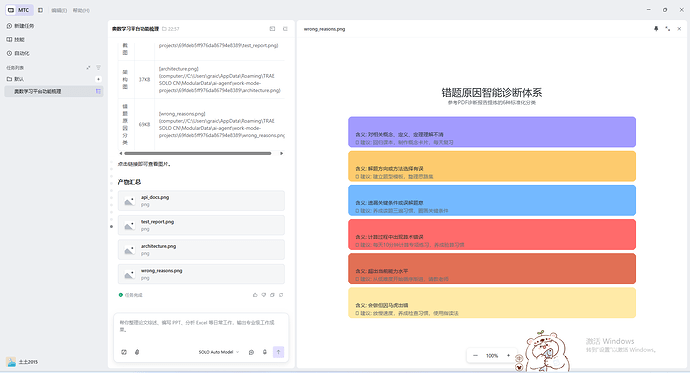Click the MTC mode button

19,10
